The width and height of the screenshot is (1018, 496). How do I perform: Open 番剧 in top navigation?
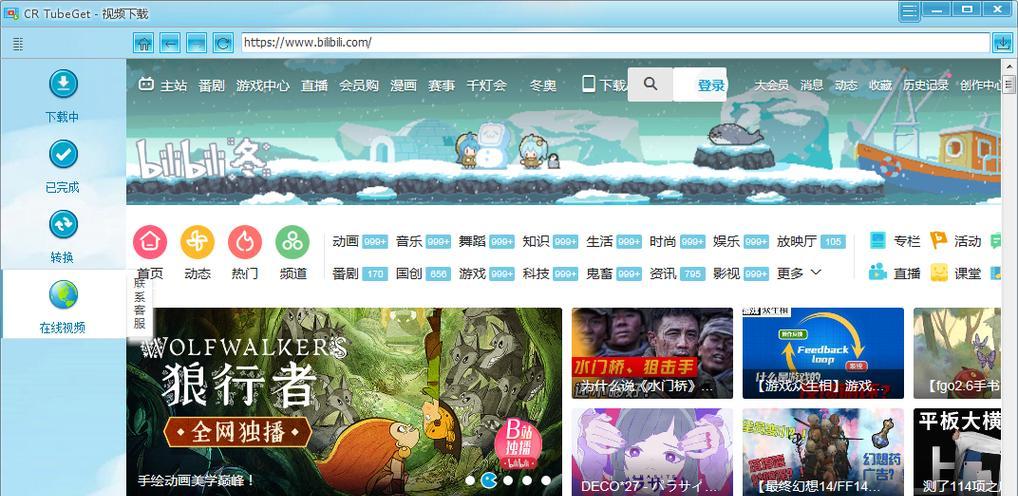(x=211, y=85)
